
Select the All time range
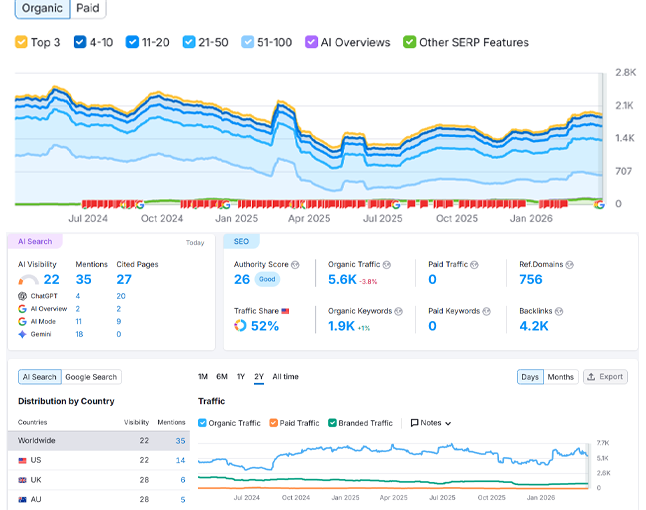pos(285,377)
